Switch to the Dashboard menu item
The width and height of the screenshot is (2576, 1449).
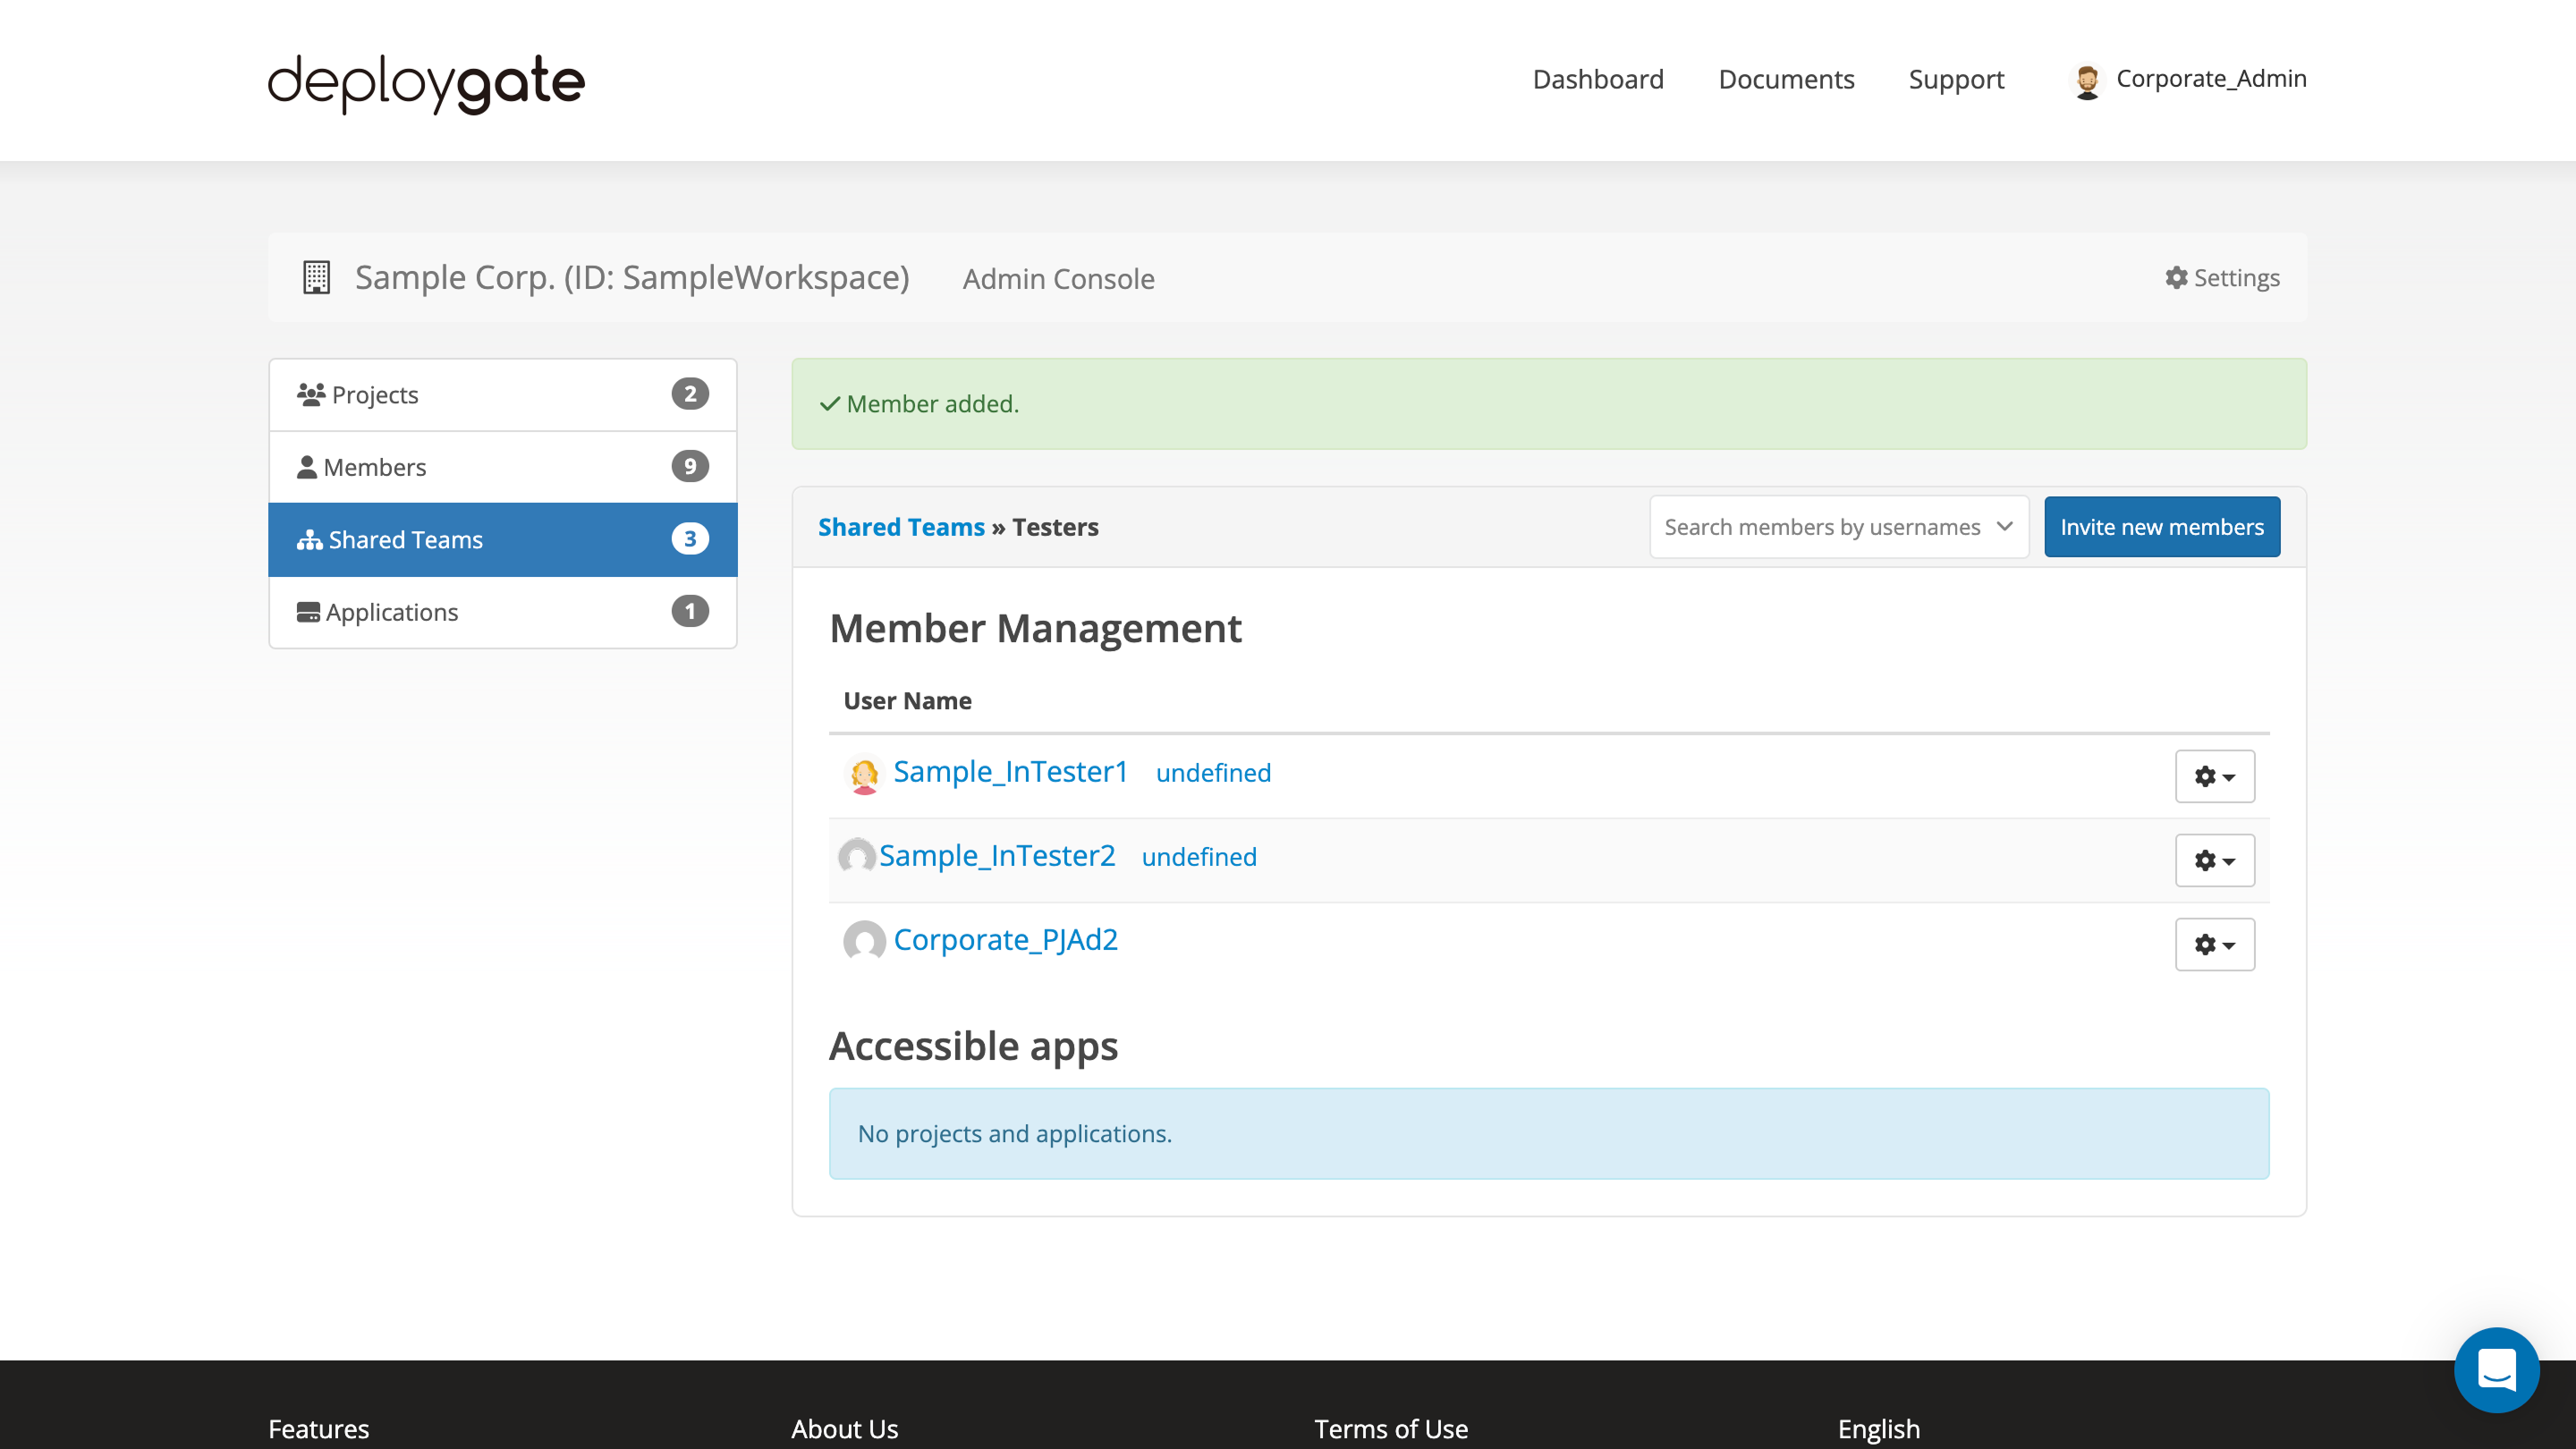coord(1597,79)
